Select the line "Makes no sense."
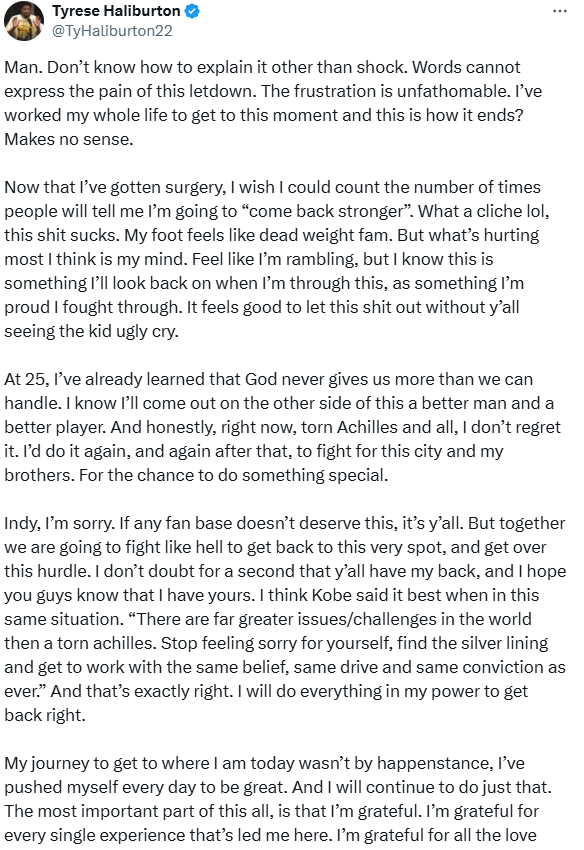 click(x=69, y=139)
